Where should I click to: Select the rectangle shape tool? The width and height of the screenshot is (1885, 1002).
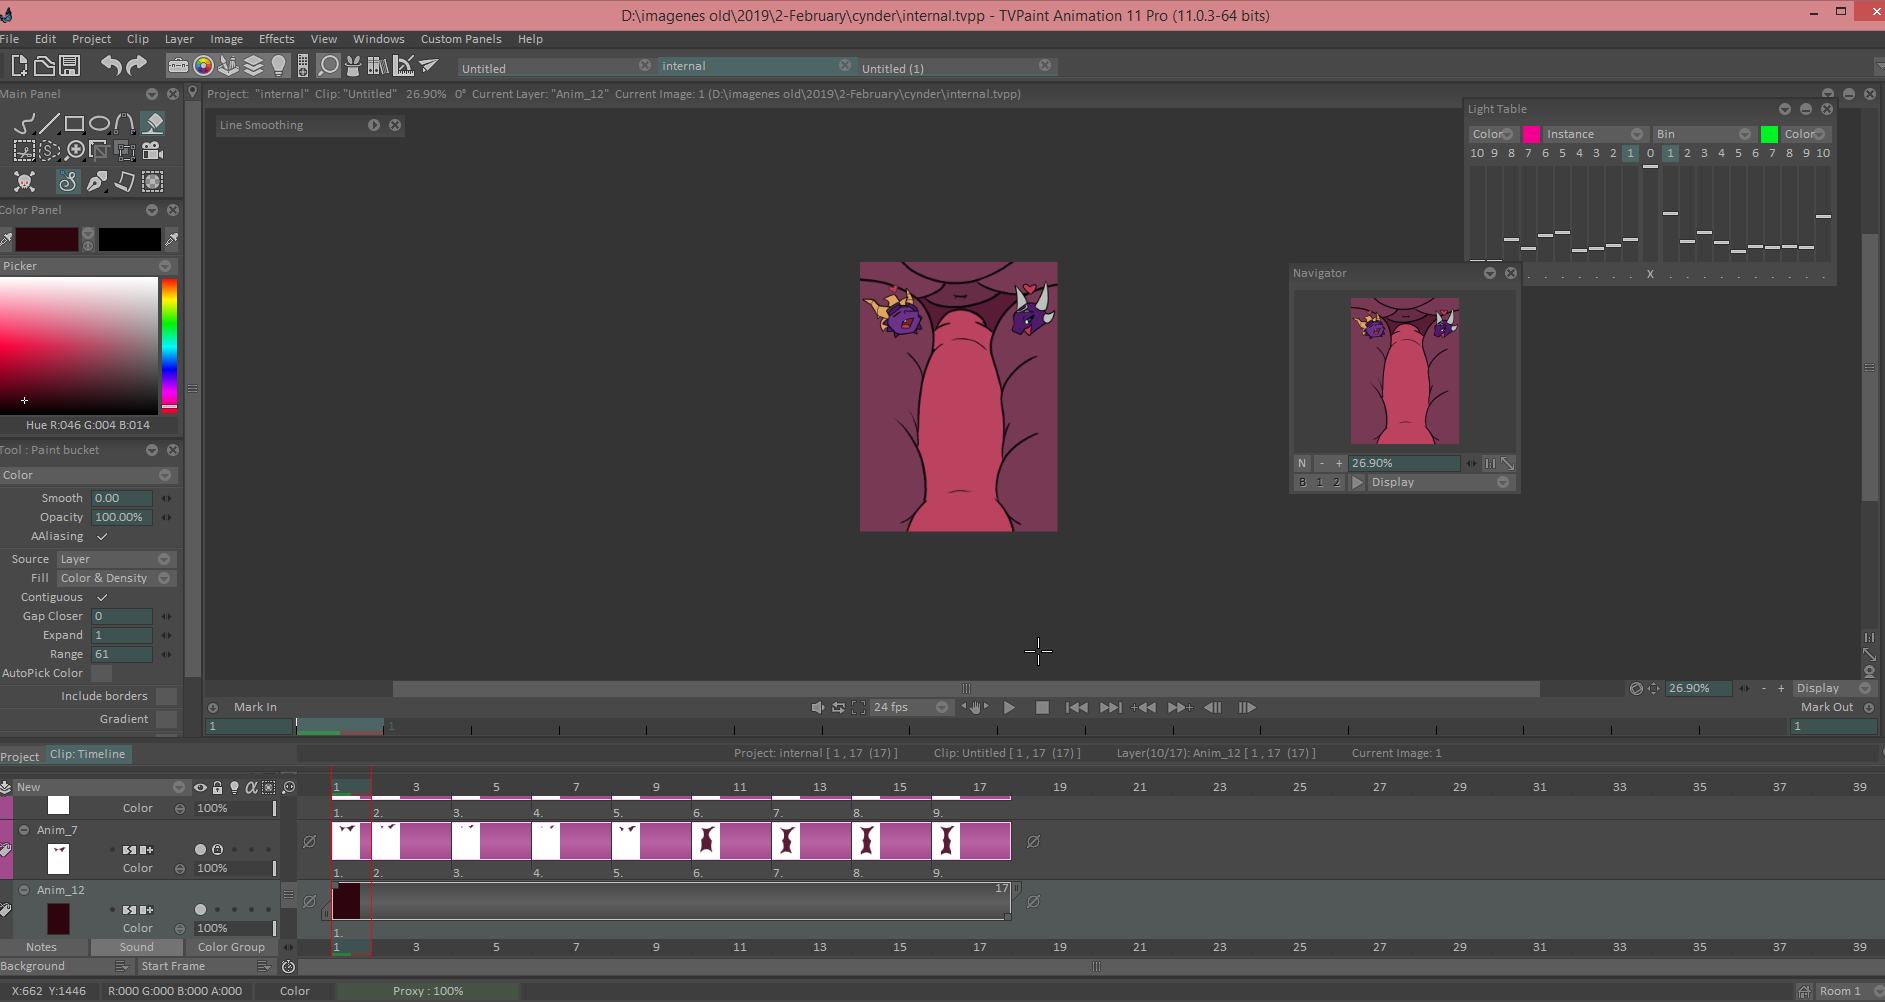[x=74, y=124]
